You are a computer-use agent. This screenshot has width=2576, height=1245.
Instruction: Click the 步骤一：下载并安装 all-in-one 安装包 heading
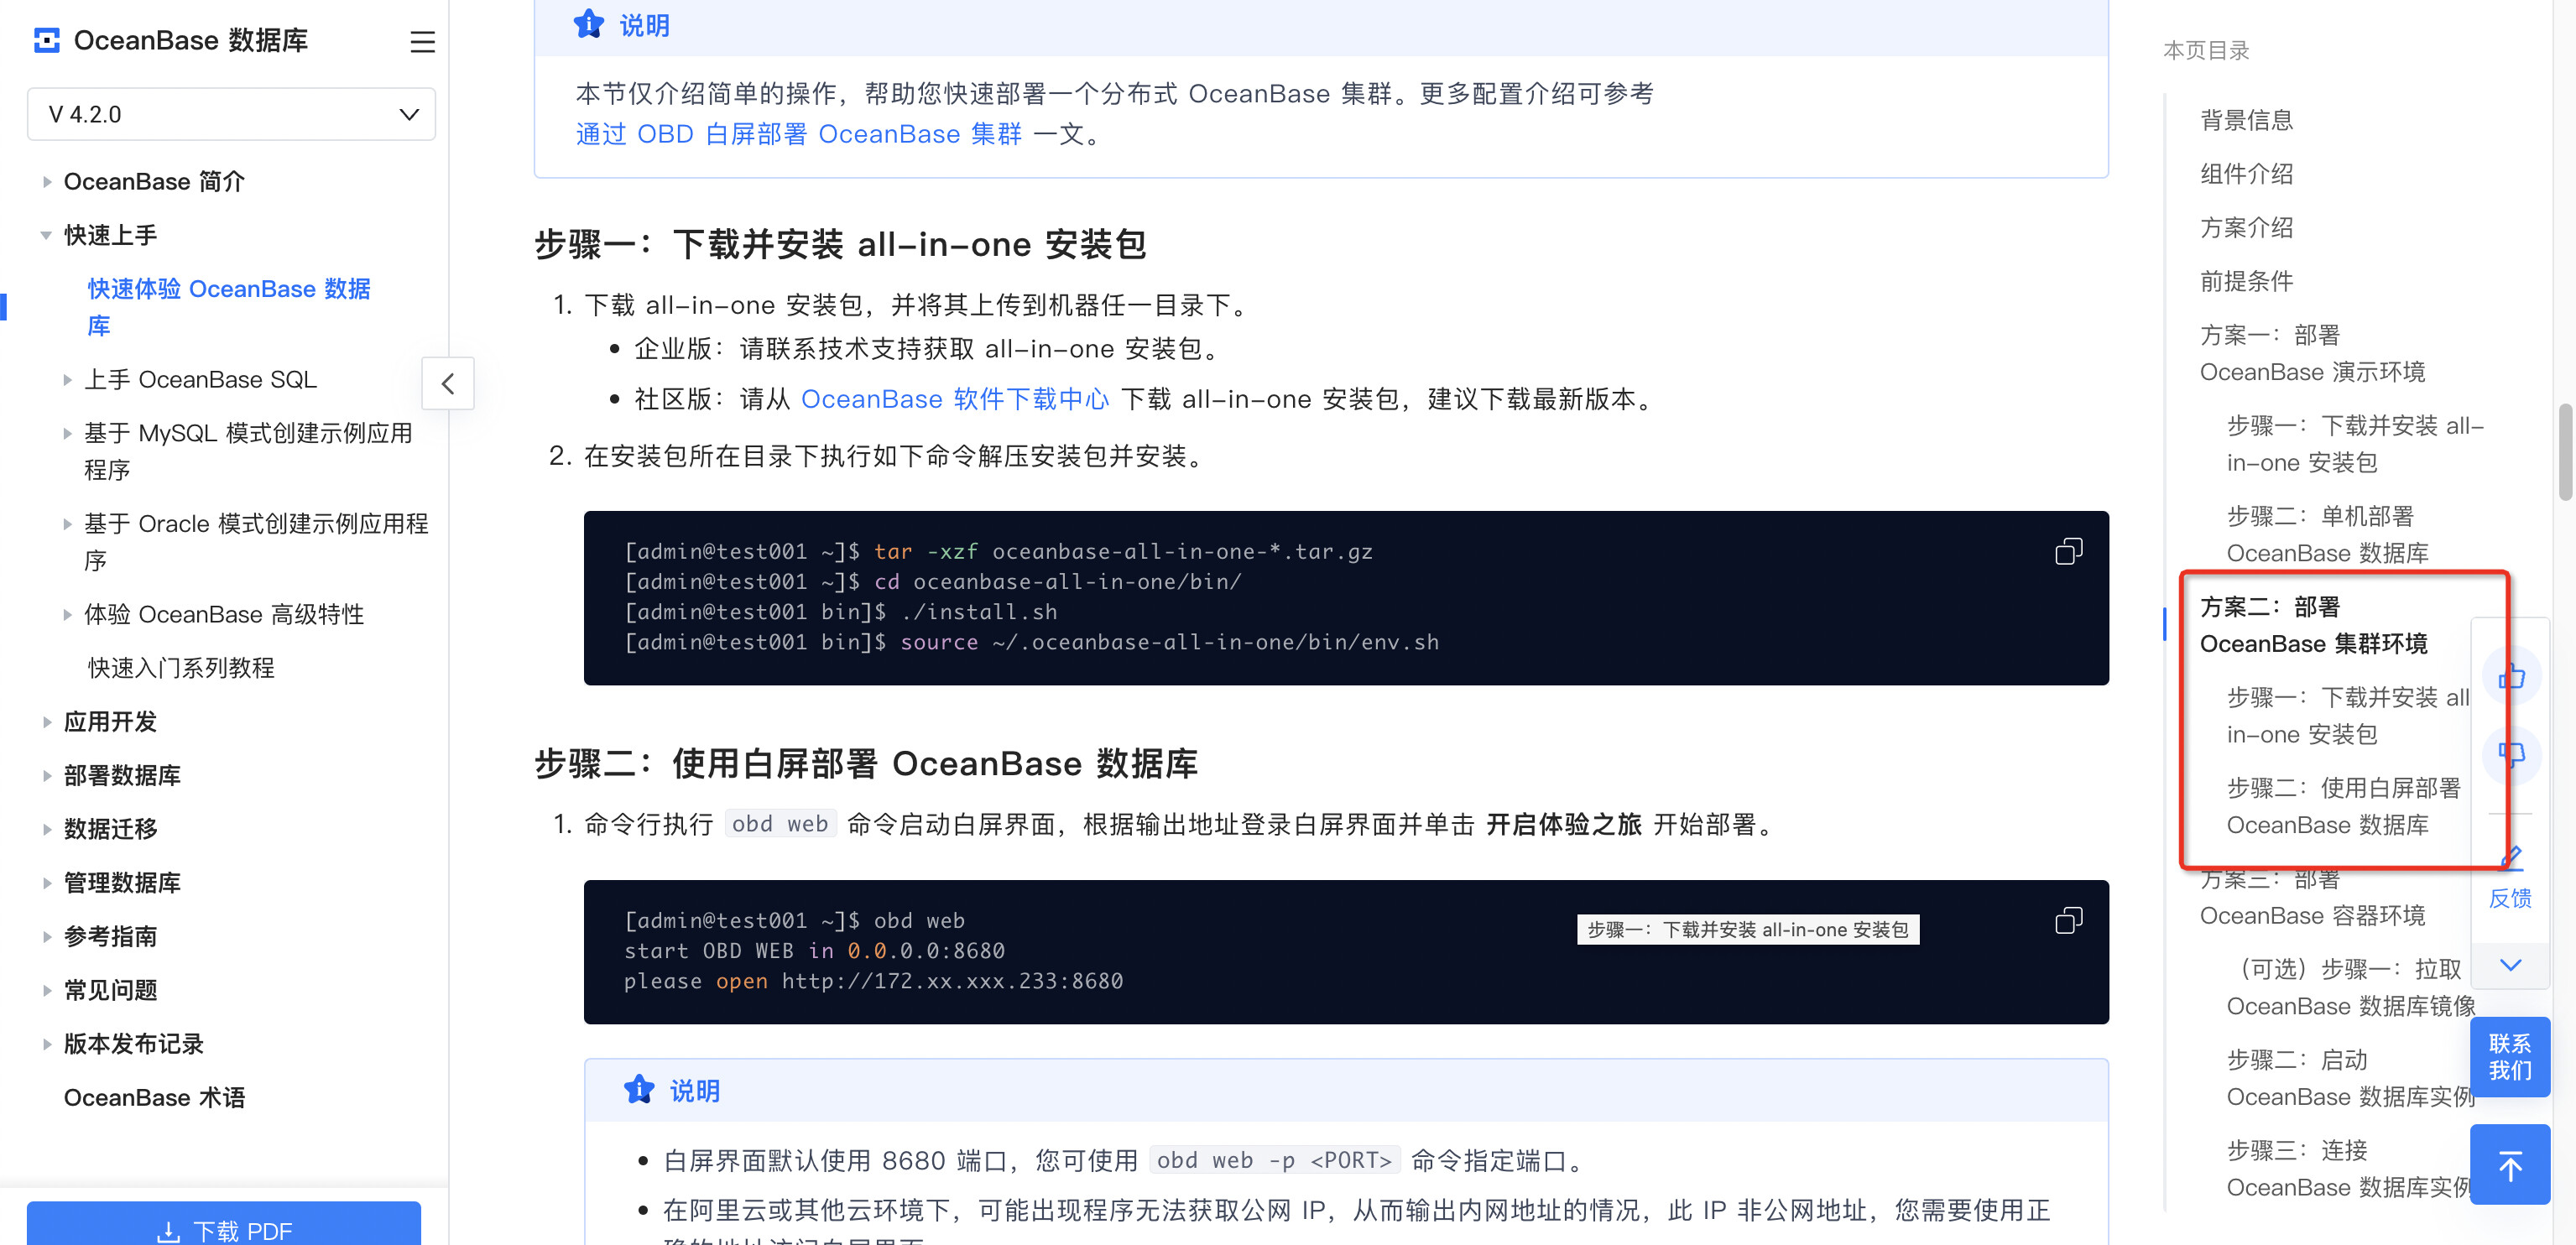(840, 244)
